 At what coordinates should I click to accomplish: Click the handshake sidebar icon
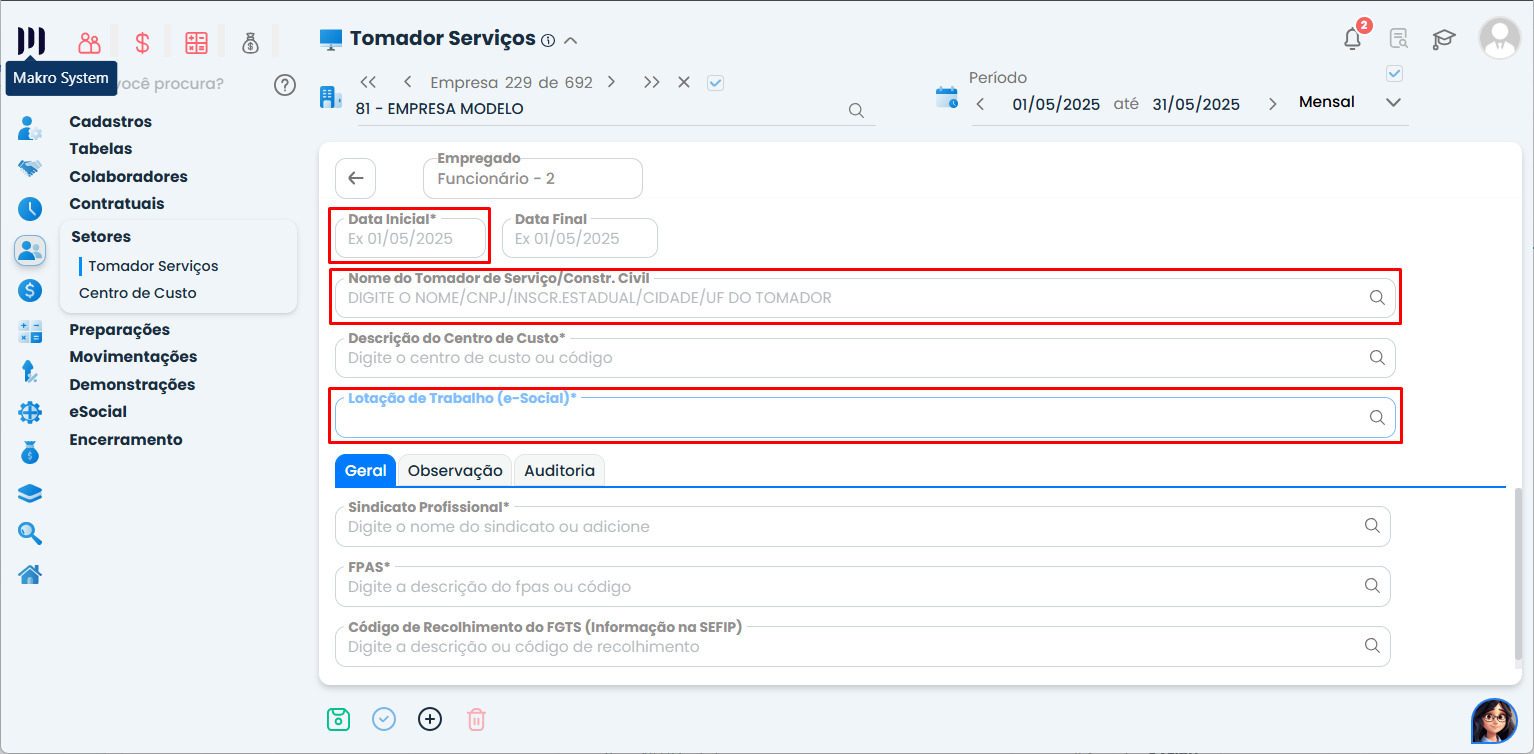[30, 168]
